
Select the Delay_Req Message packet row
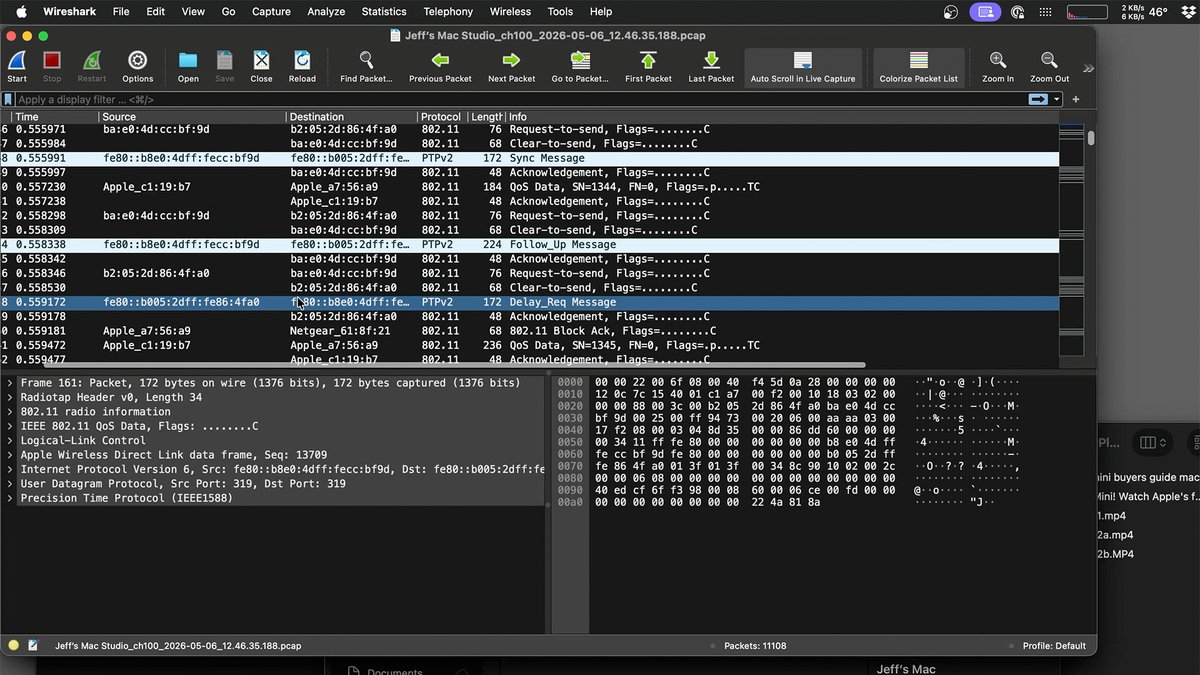[530, 302]
